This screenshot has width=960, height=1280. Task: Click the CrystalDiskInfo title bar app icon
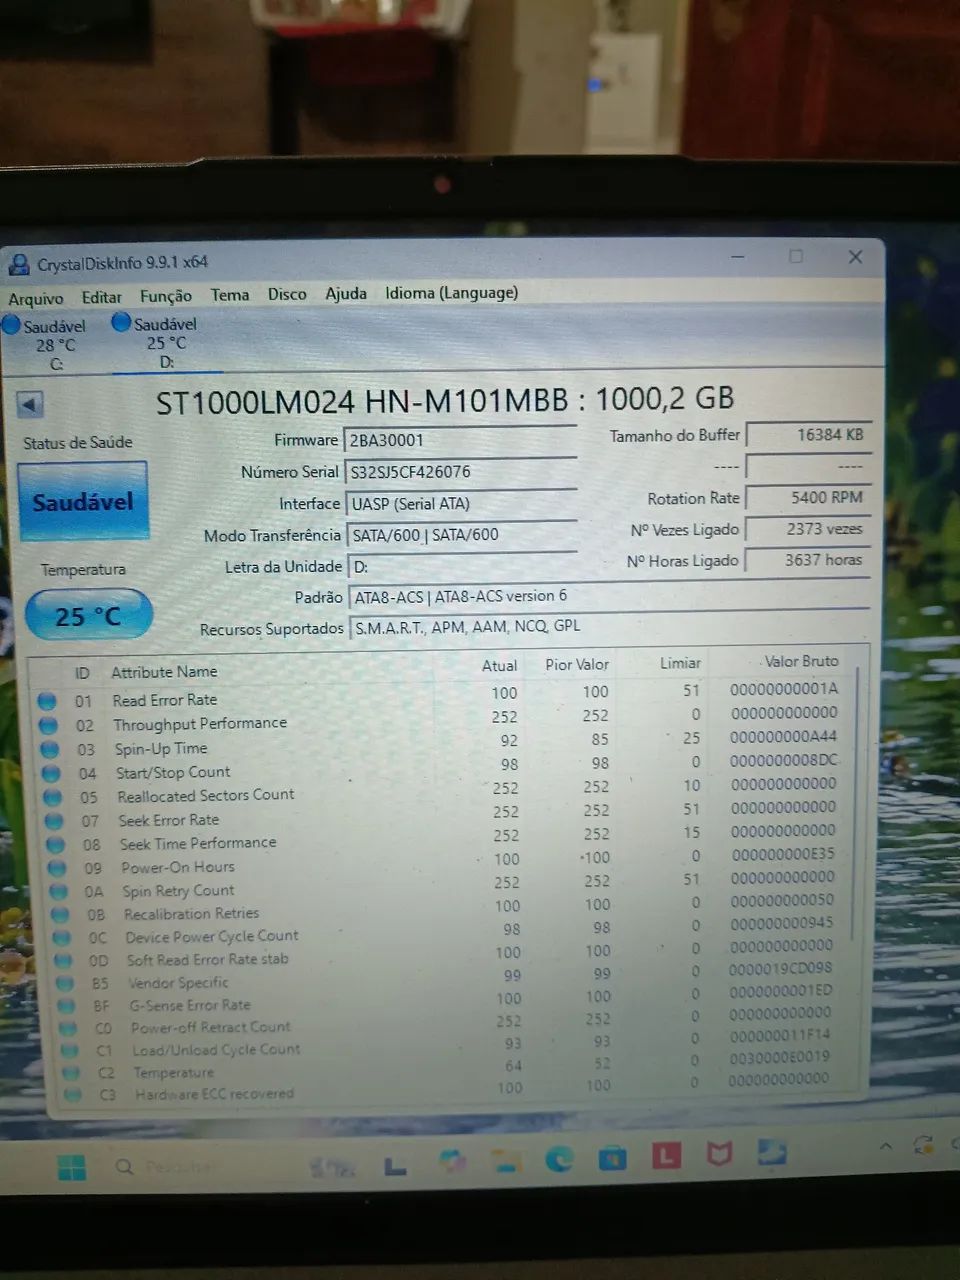click(x=19, y=265)
